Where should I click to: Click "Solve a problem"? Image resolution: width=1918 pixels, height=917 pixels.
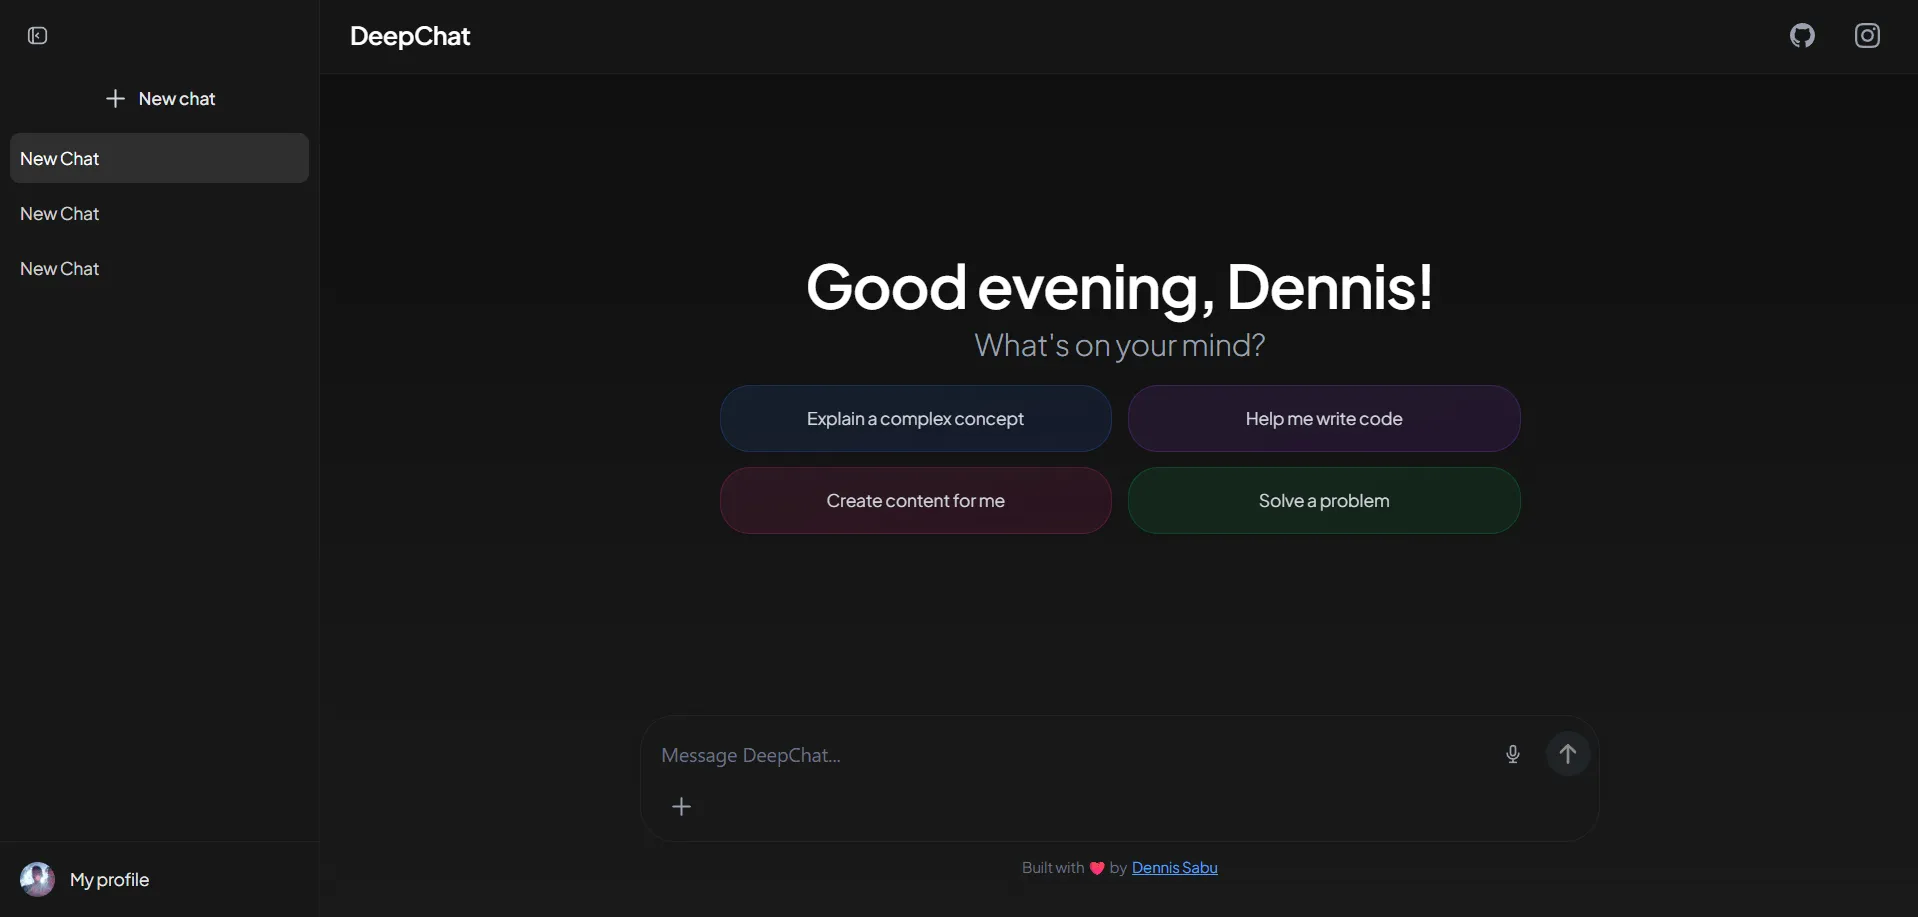[1323, 500]
